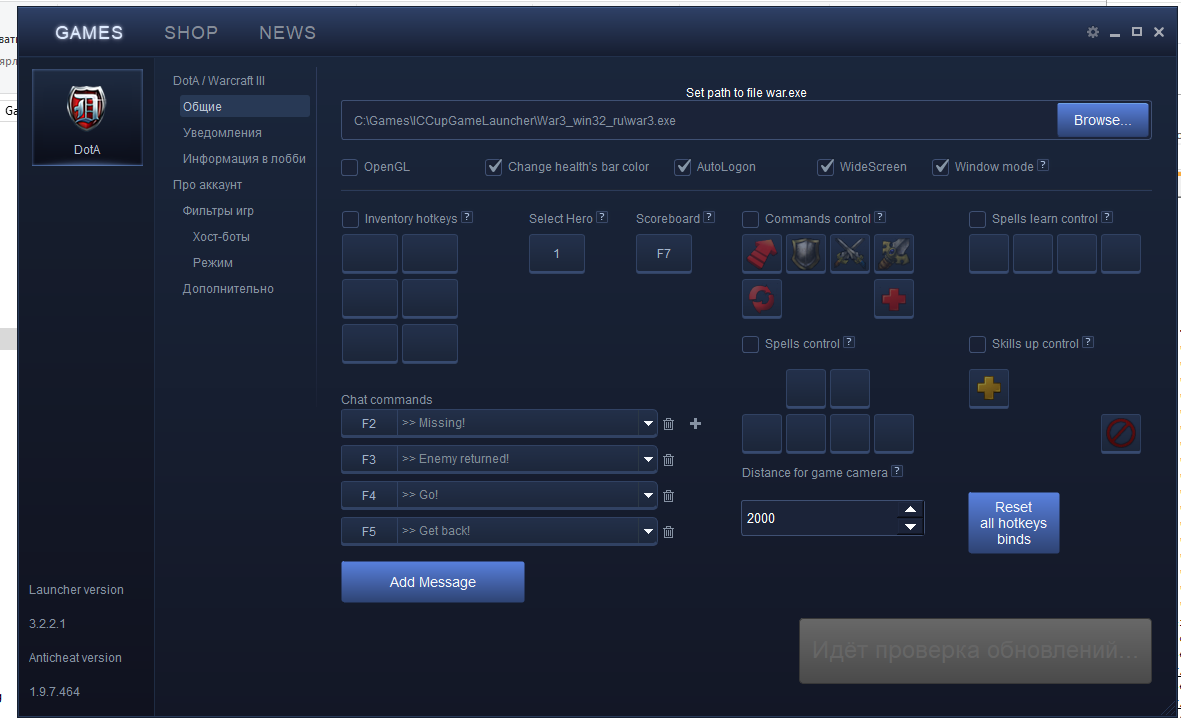Open help for Commands control
Screen dimensions: 1181x718
(880, 217)
